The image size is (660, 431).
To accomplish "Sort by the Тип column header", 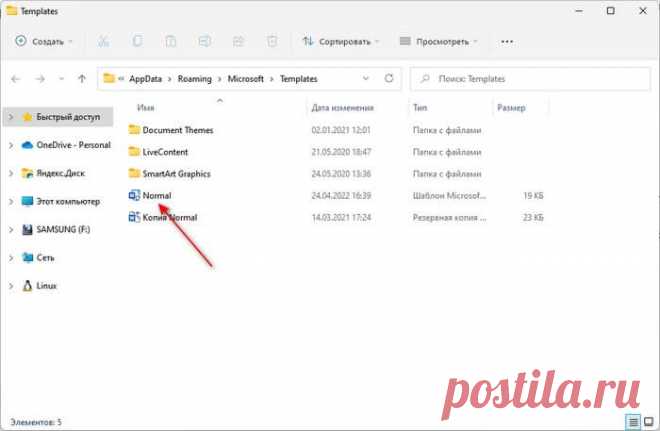I will [420, 108].
